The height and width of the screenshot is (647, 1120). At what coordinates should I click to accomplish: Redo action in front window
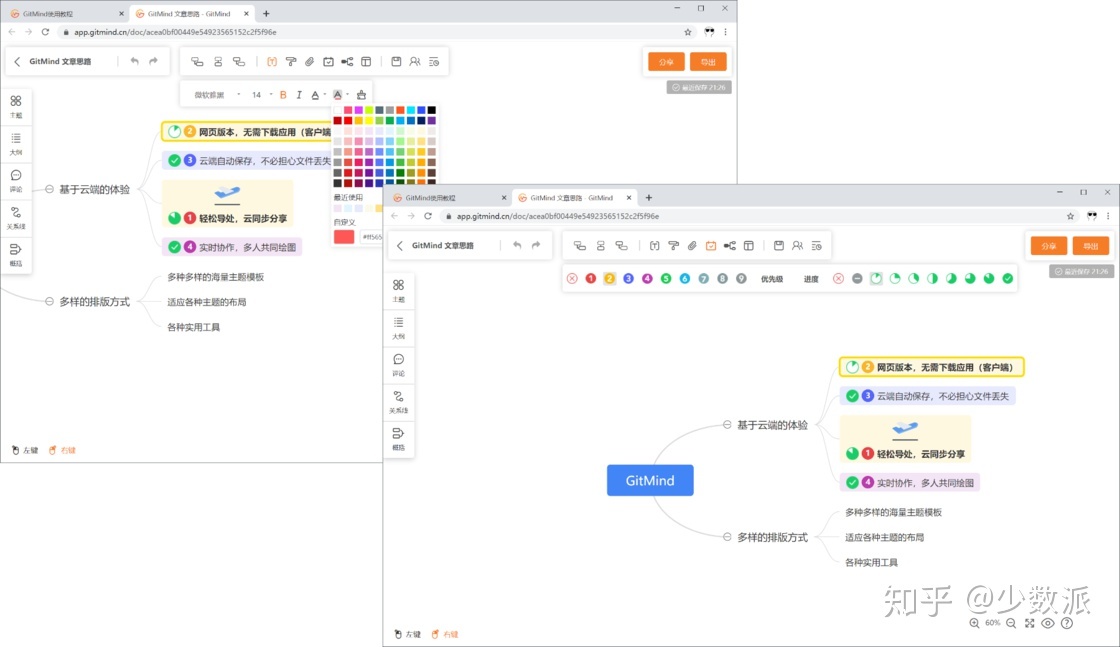536,245
